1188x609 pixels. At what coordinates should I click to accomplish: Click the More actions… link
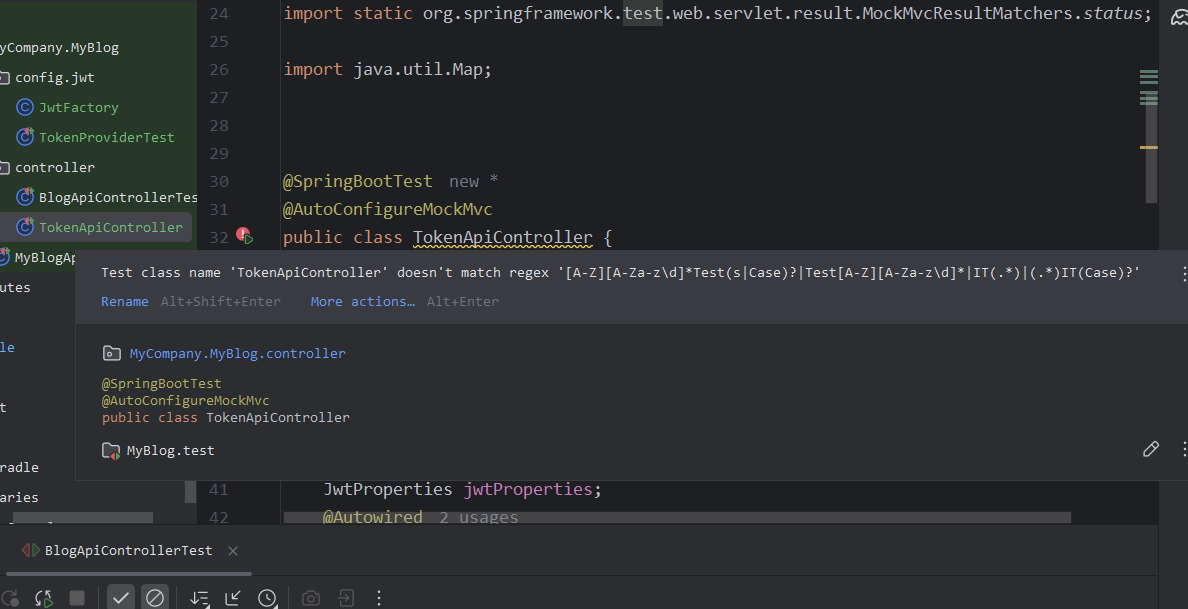(362, 301)
